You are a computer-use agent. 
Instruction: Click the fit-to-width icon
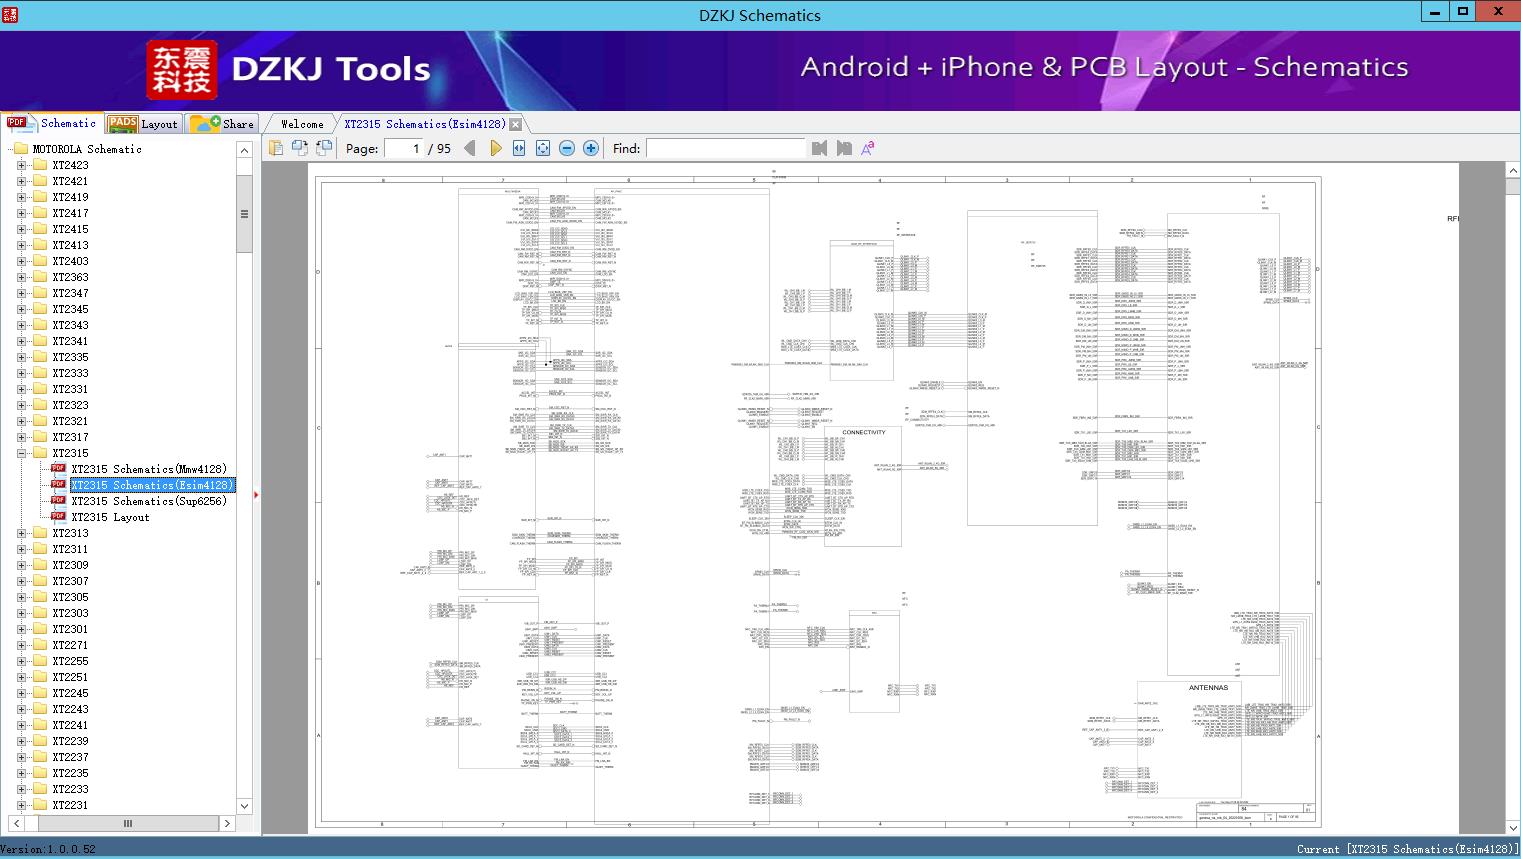519,148
